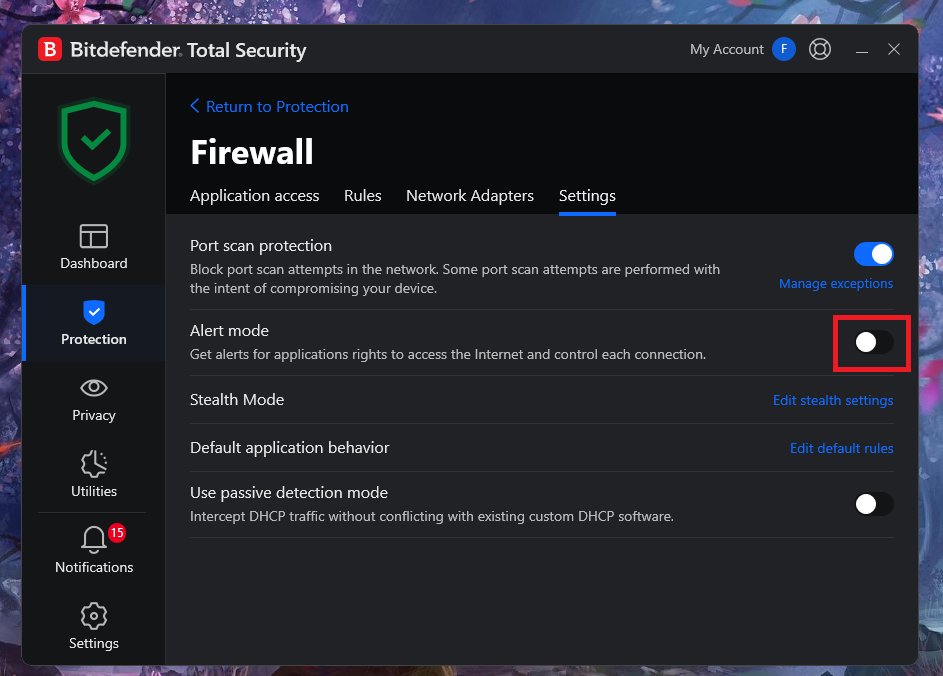
Task: Click the green shield status icon
Action: [94, 141]
